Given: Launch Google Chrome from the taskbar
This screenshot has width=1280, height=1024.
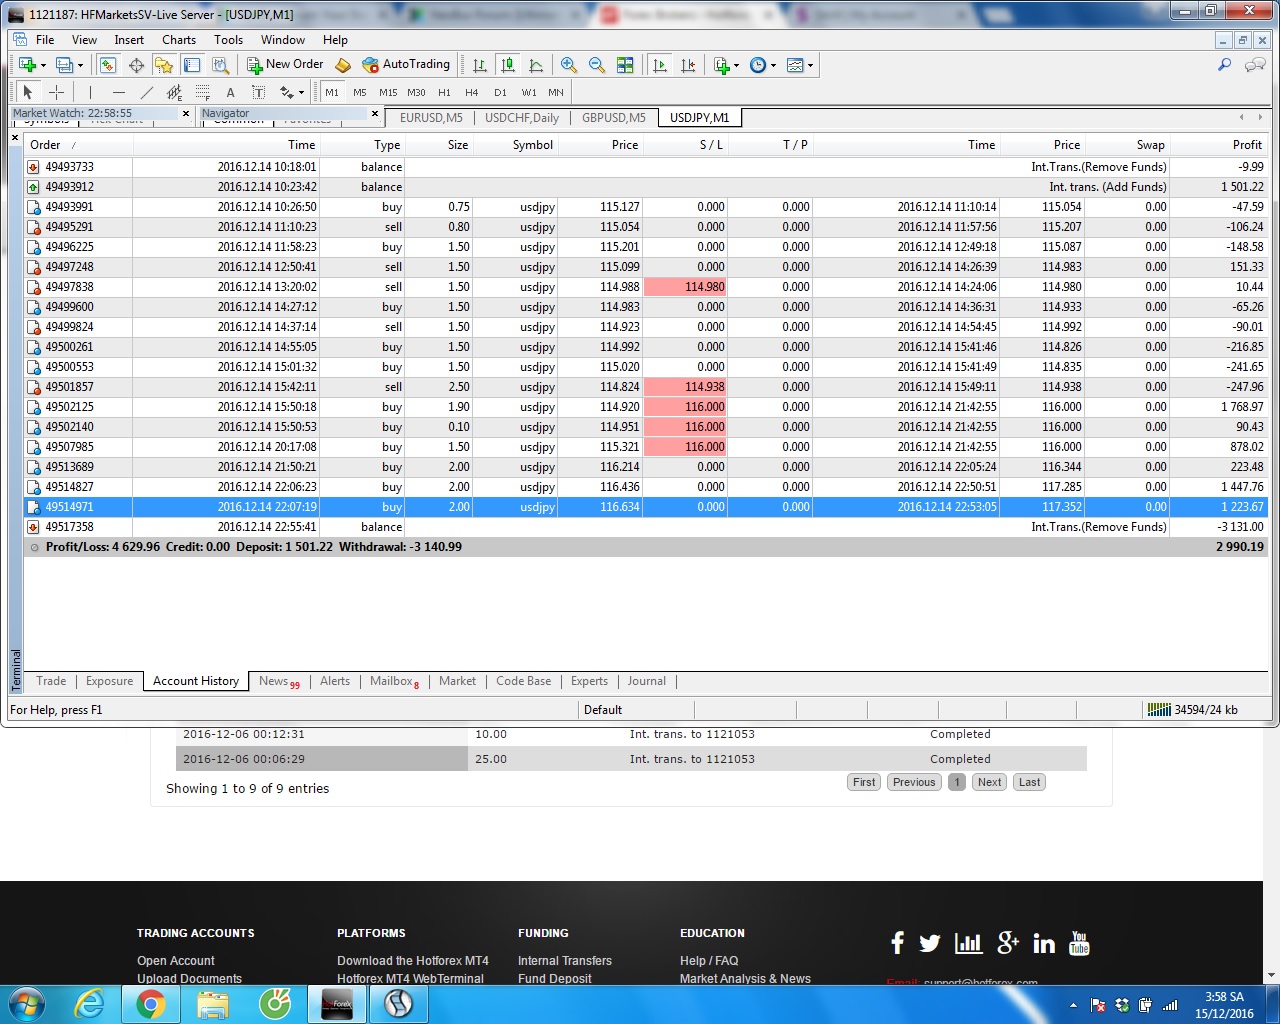Looking at the screenshot, I should 151,1004.
